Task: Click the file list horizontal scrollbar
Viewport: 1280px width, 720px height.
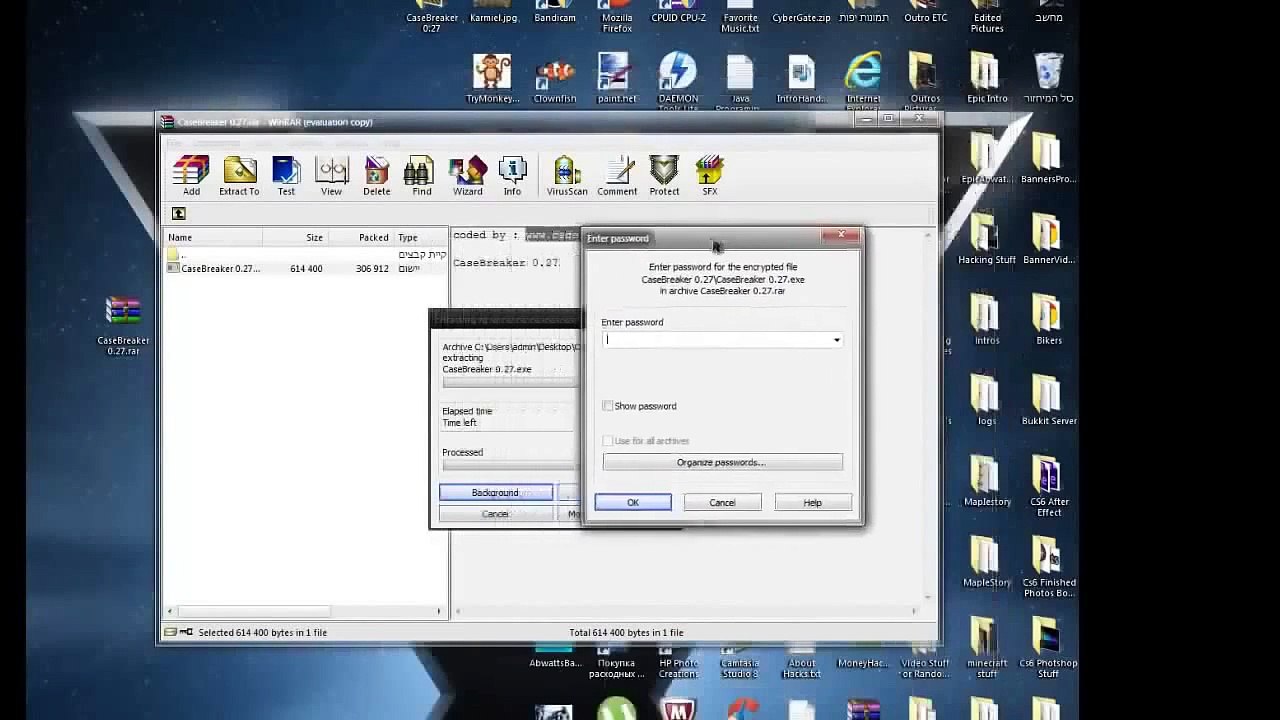Action: pos(305,610)
